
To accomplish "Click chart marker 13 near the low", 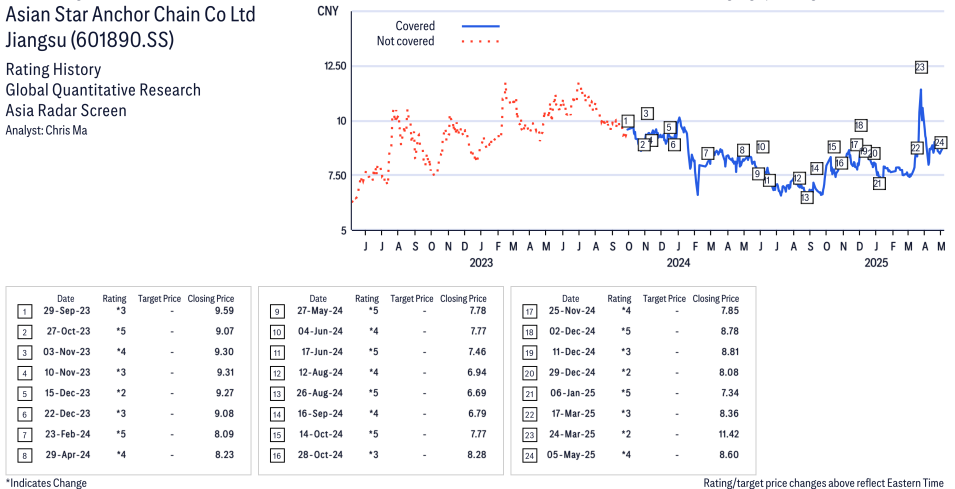I will [x=806, y=197].
